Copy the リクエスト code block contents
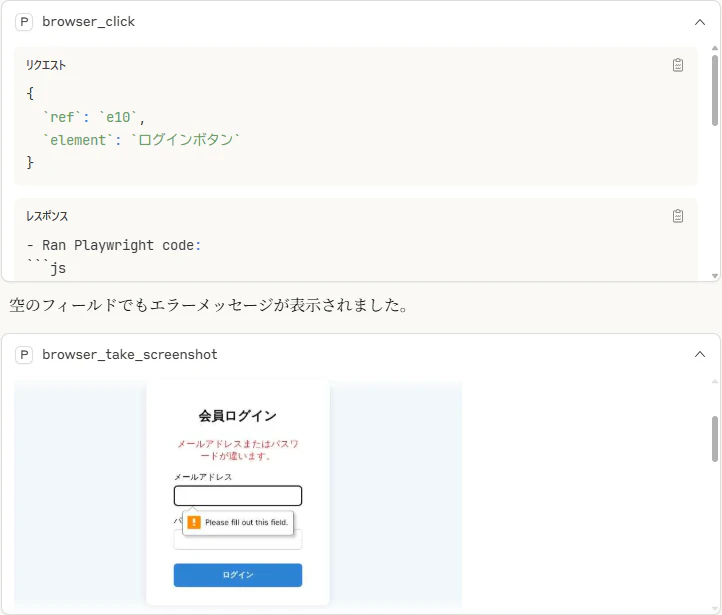The image size is (722, 615). (x=677, y=65)
